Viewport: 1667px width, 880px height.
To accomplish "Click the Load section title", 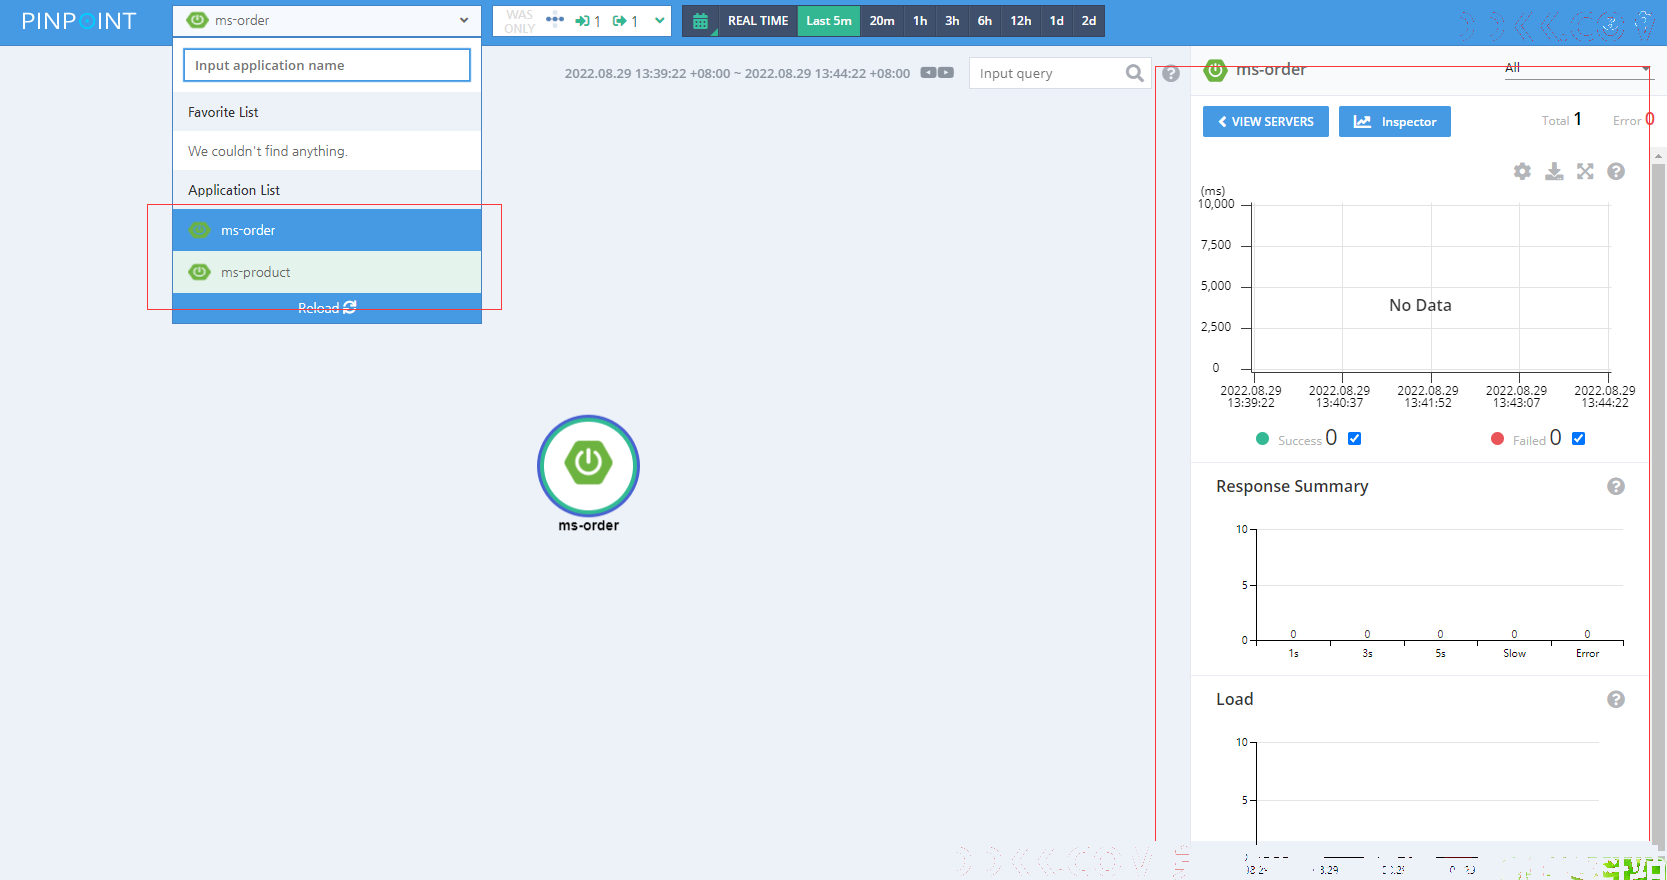I will pos(1234,699).
